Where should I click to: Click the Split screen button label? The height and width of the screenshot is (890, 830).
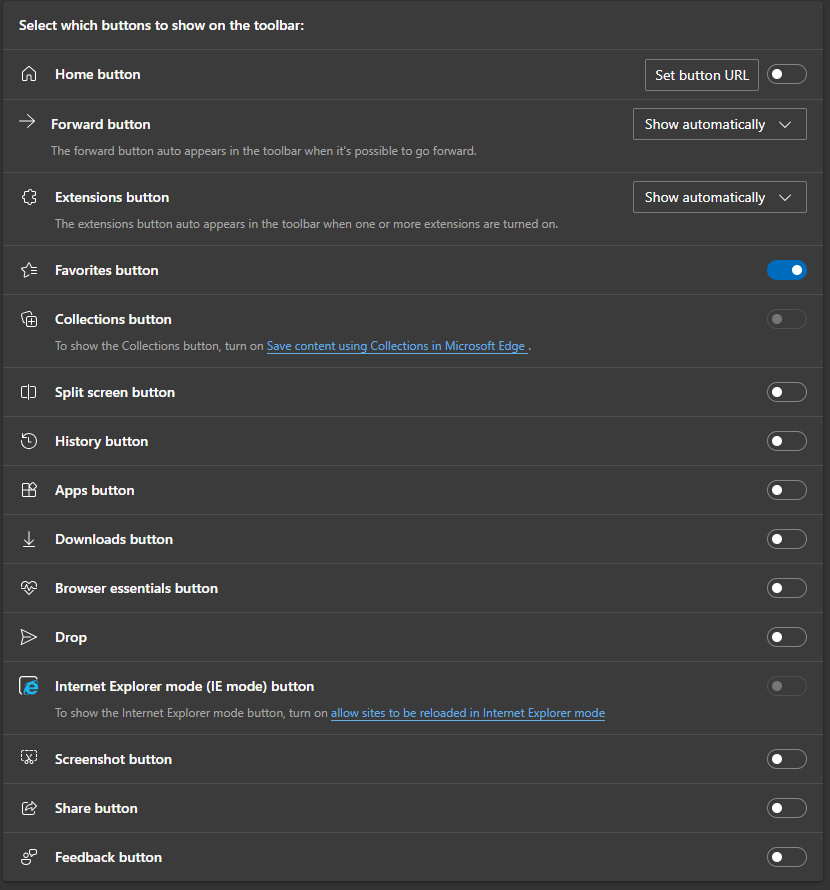[115, 392]
